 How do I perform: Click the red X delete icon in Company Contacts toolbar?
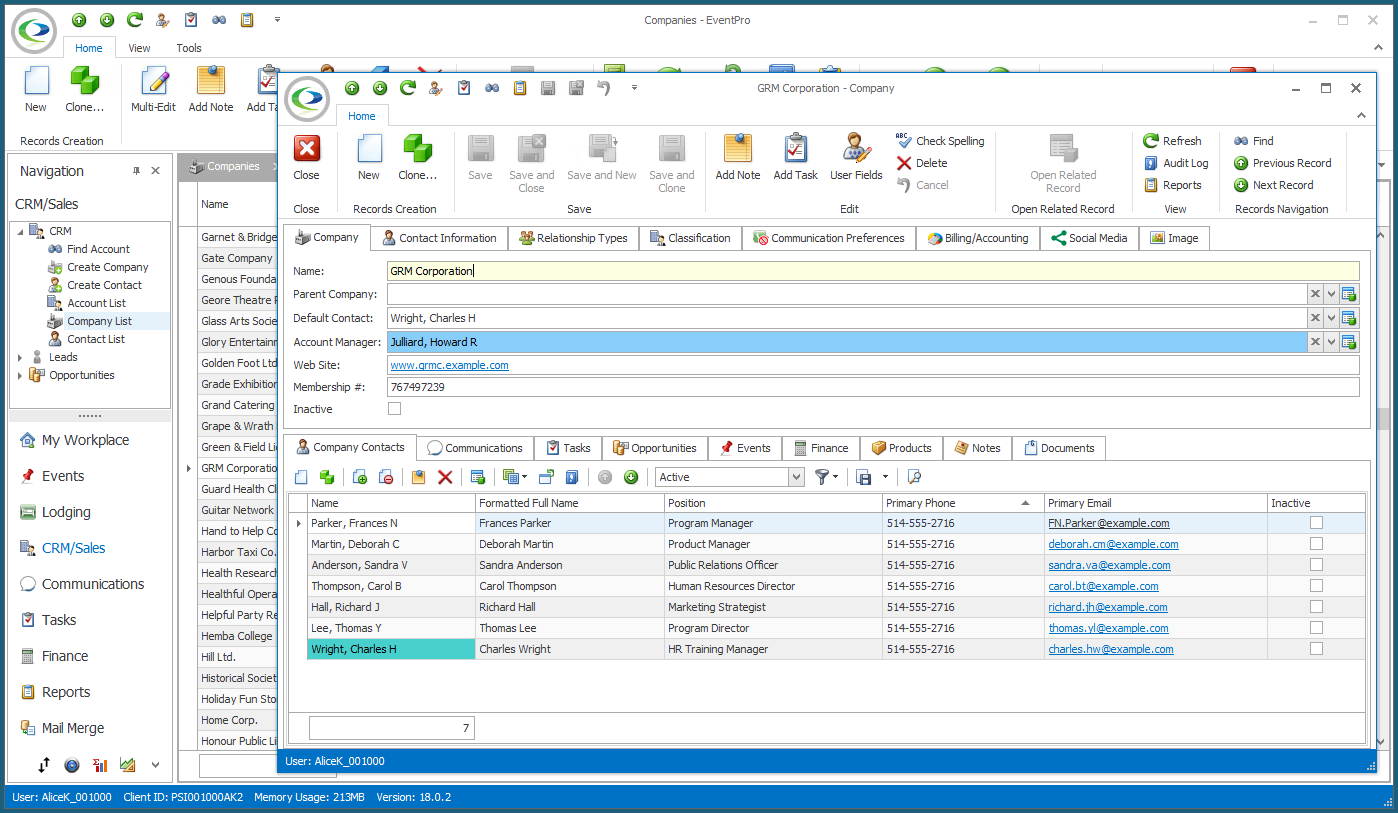click(446, 477)
